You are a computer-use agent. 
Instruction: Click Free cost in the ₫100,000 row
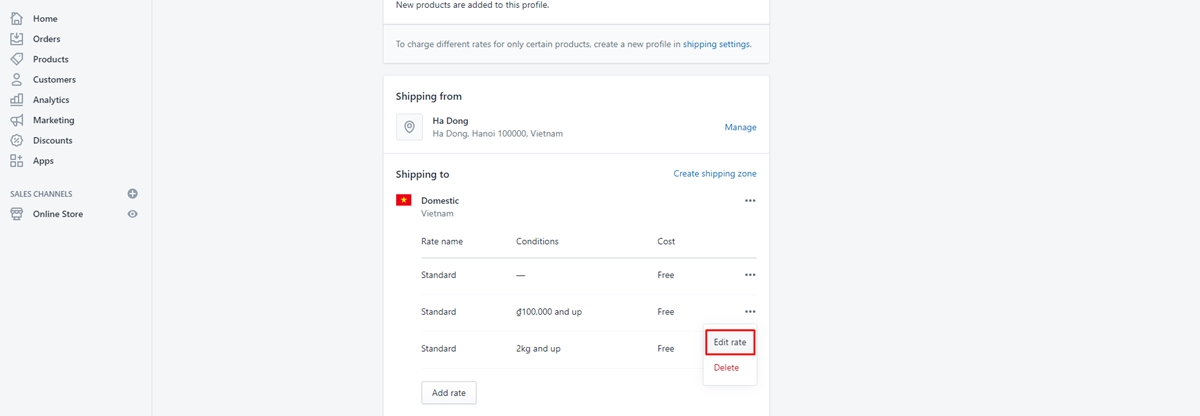[x=666, y=312]
